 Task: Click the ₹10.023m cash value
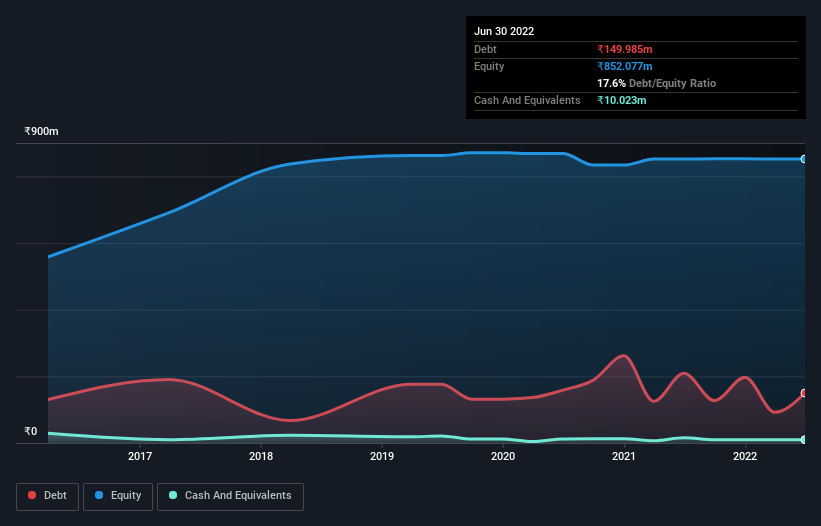tap(622, 100)
